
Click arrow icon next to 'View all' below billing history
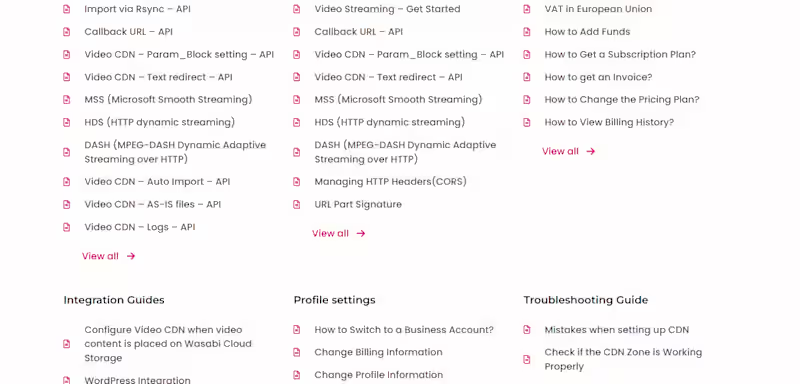[x=591, y=151]
